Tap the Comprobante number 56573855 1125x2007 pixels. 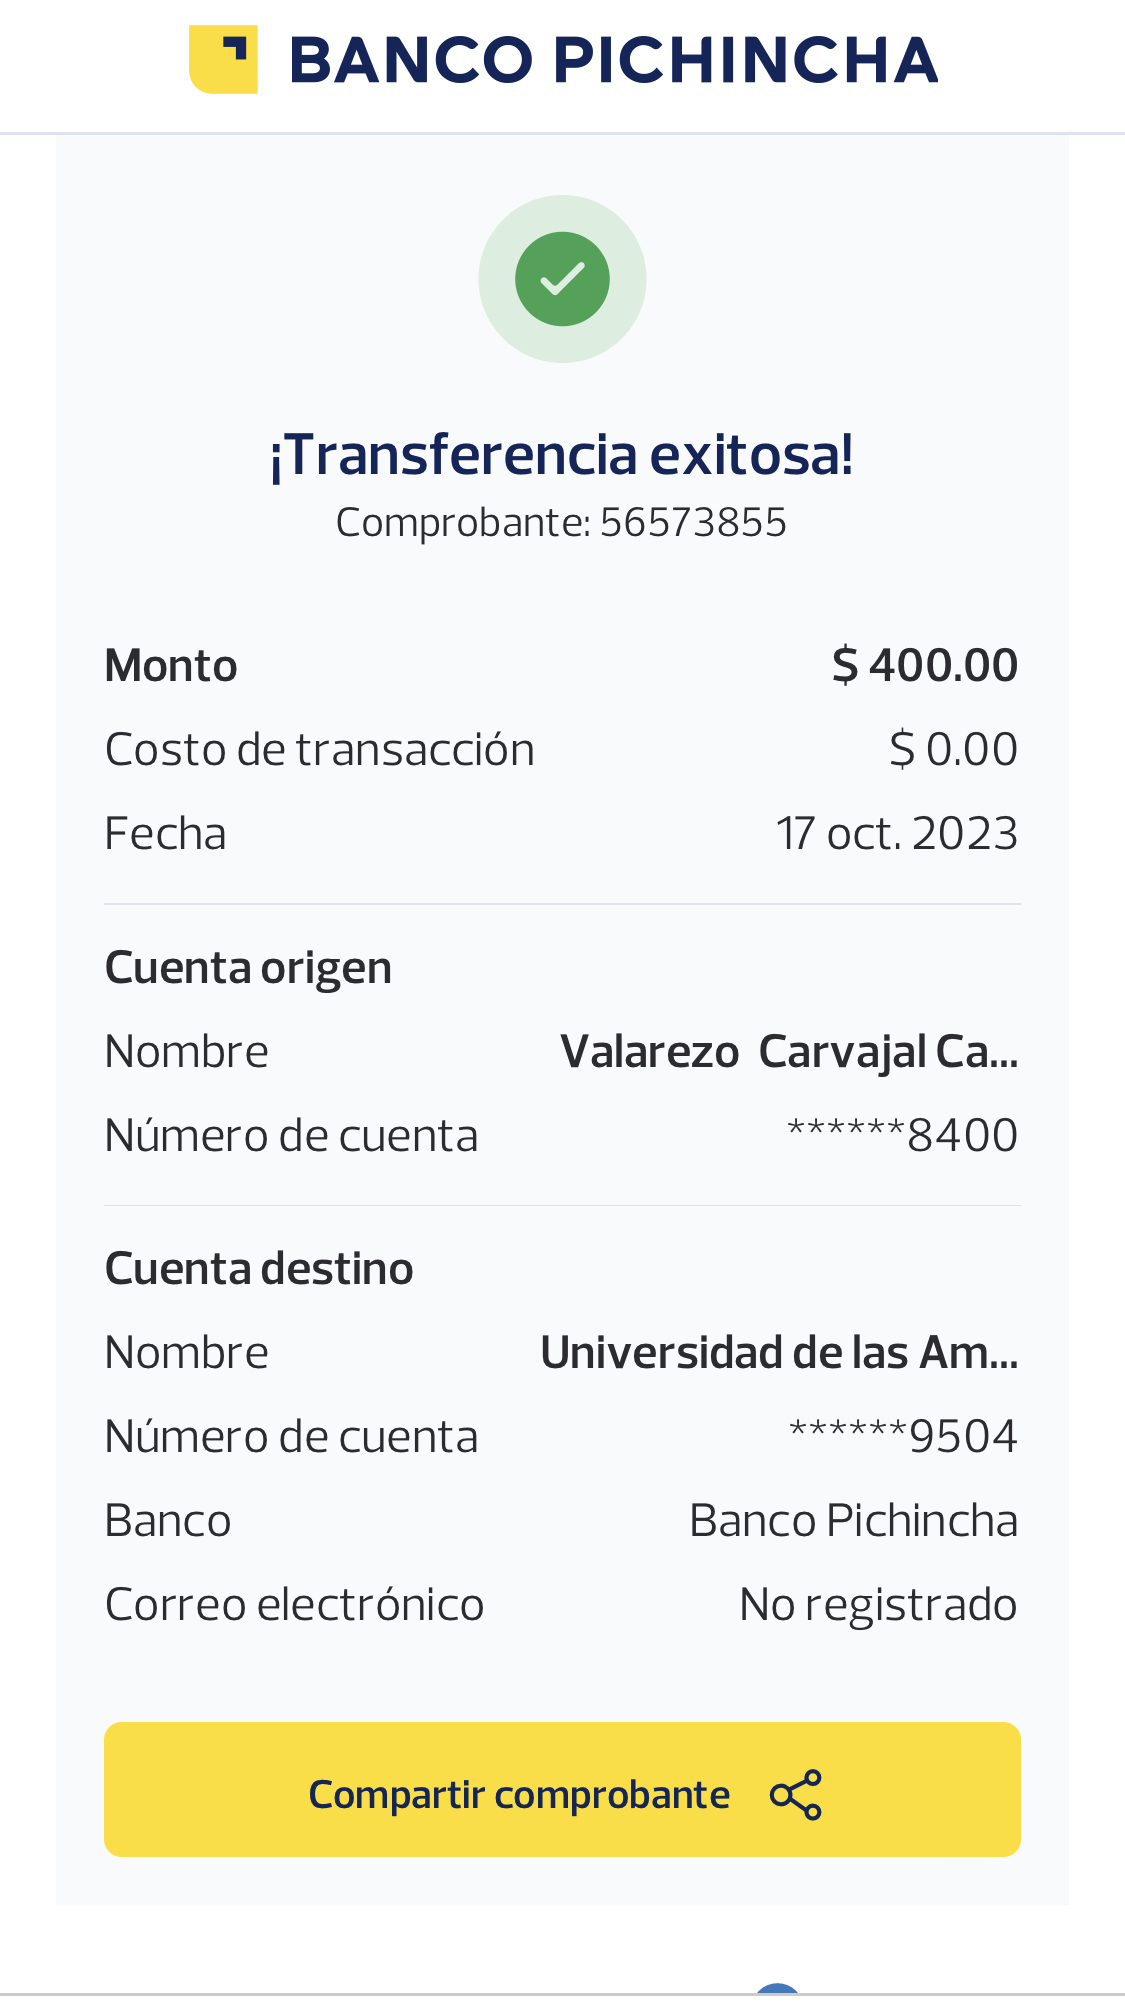click(693, 523)
